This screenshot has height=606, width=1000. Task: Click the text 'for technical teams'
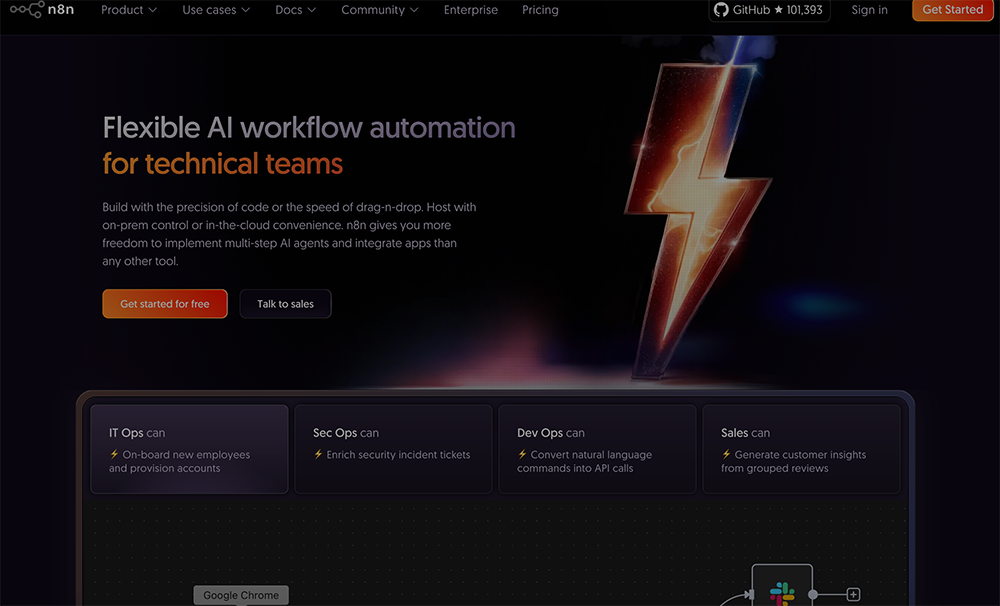tap(223, 164)
